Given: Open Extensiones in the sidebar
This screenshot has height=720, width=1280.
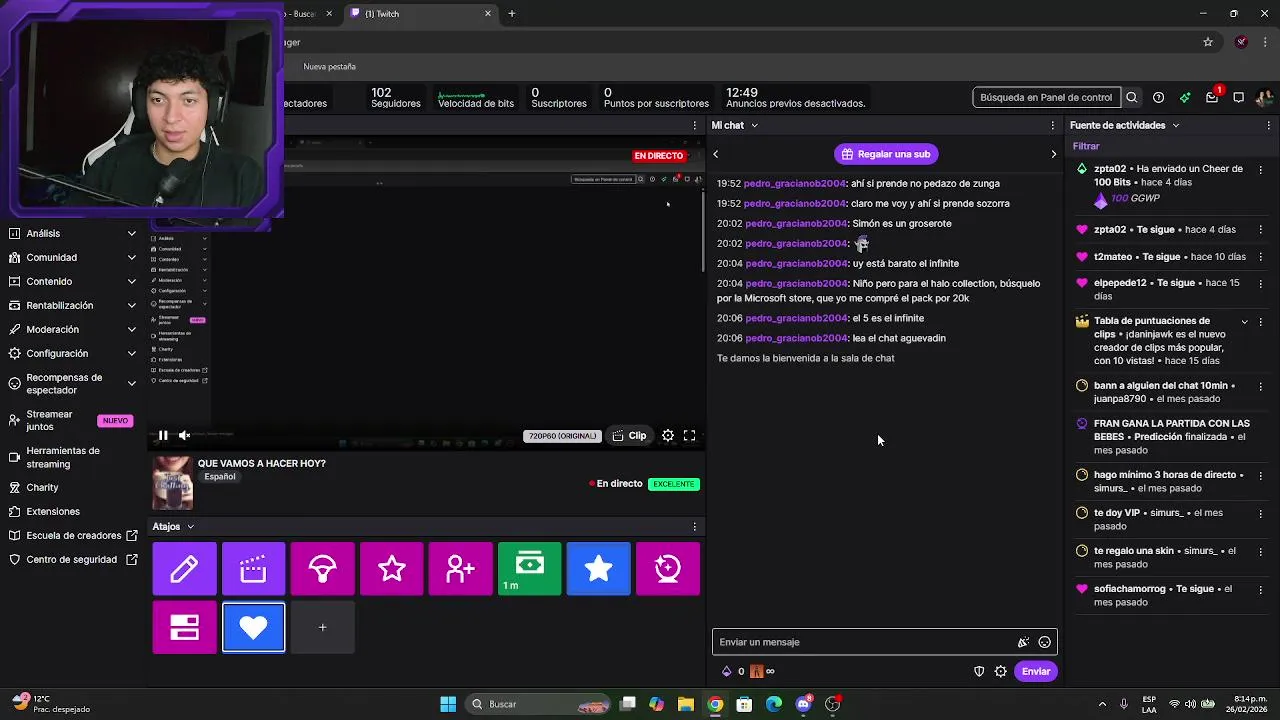Looking at the screenshot, I should click(72, 511).
